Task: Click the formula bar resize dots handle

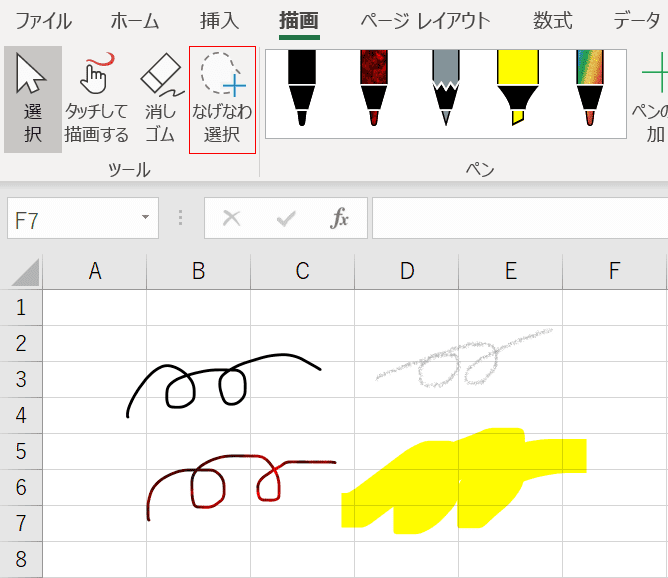Action: click(x=181, y=218)
